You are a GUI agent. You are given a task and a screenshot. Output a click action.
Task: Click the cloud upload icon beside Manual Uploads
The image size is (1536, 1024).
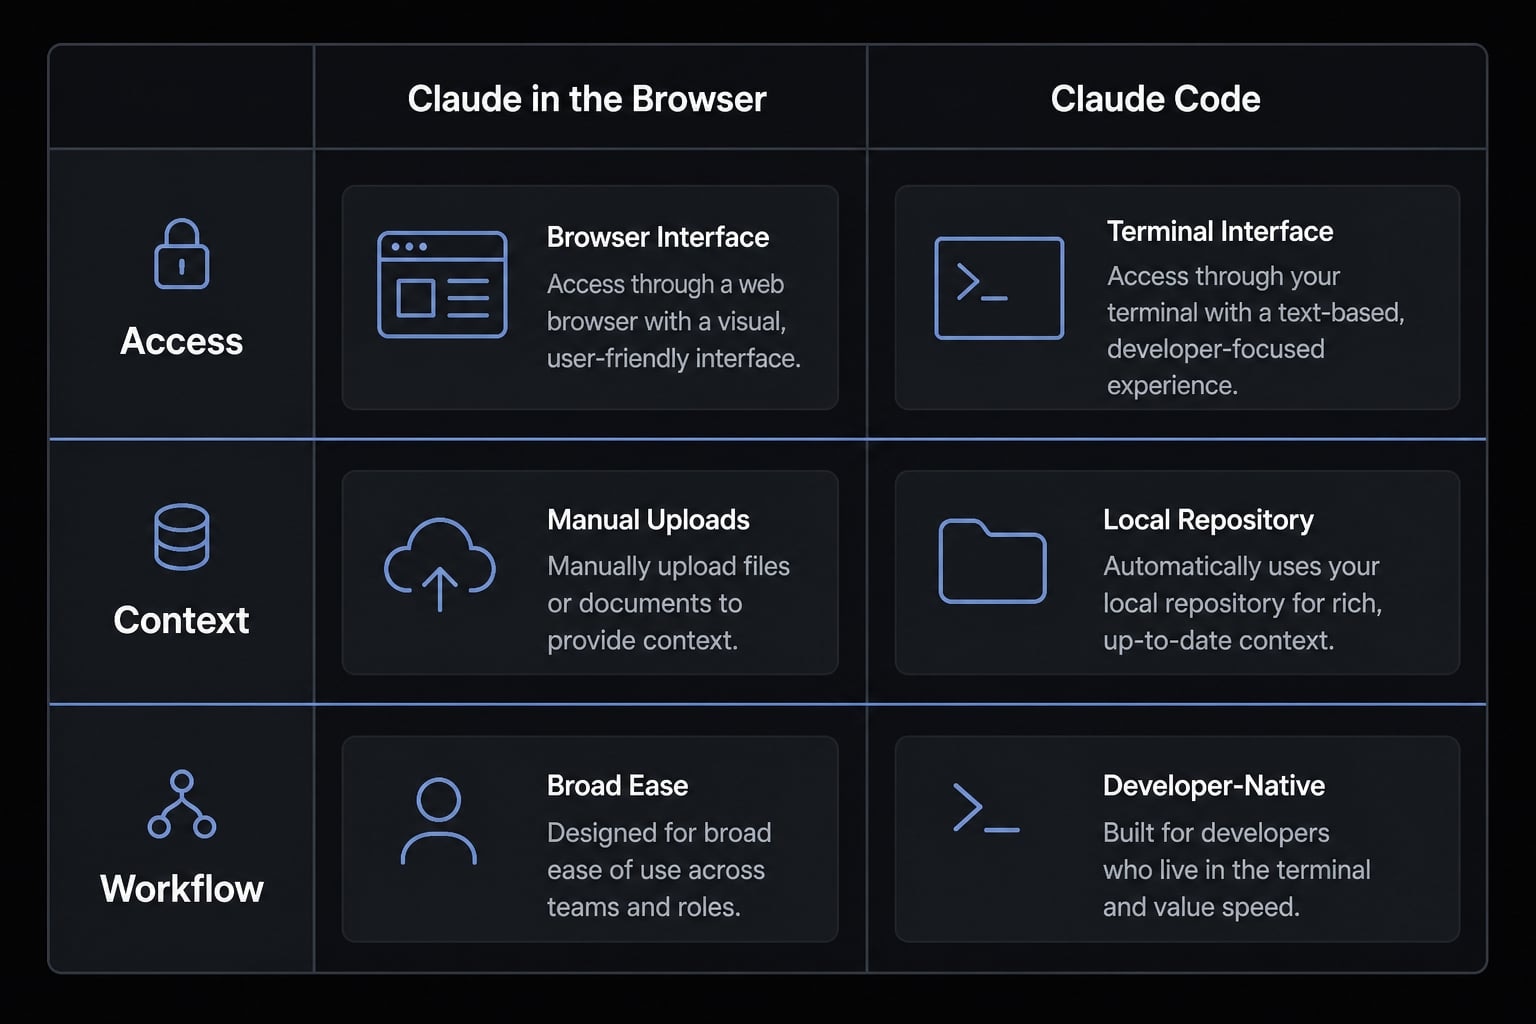440,564
